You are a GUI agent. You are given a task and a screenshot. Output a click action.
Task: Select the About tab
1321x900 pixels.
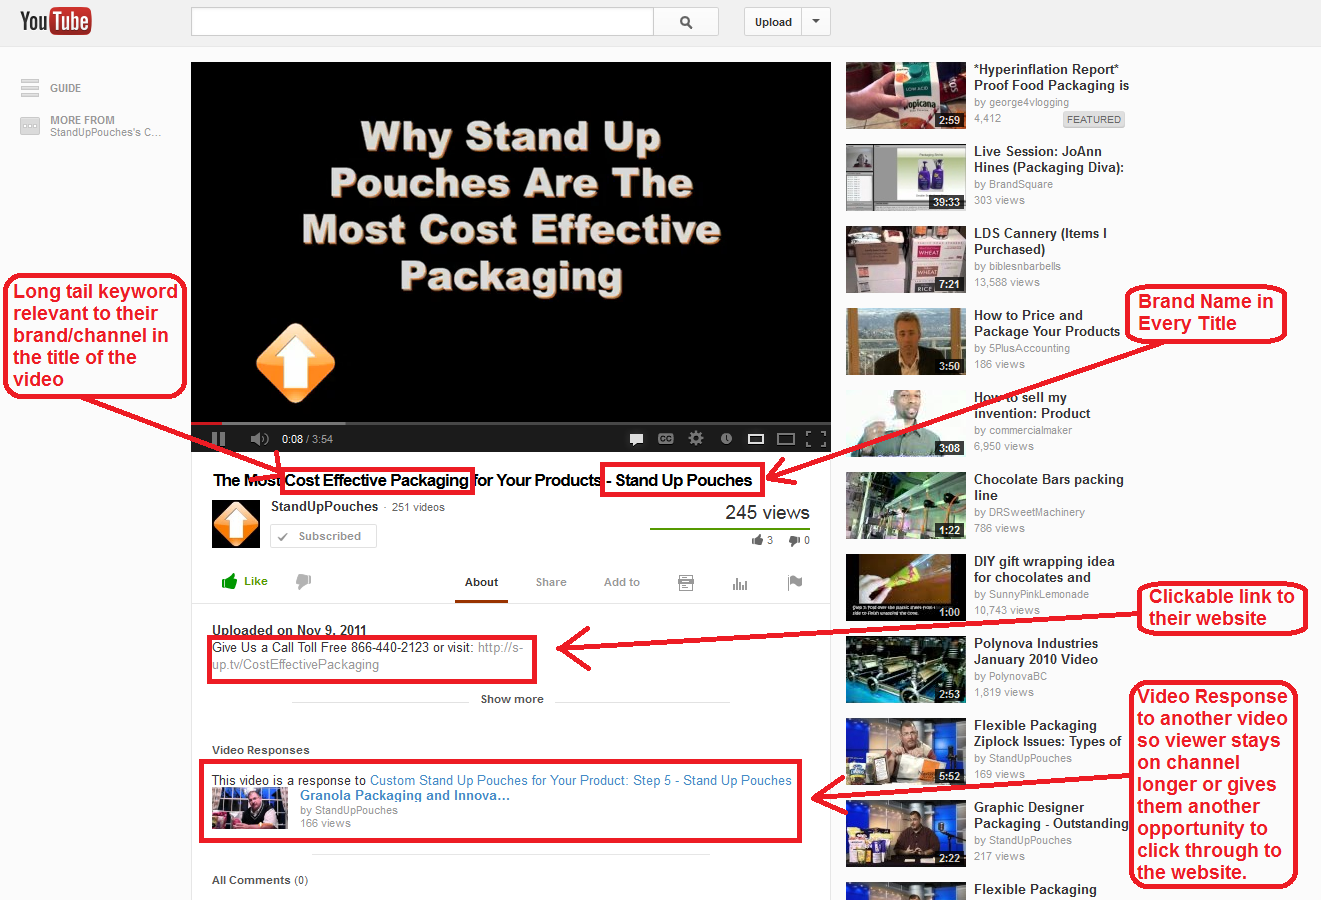pos(481,582)
